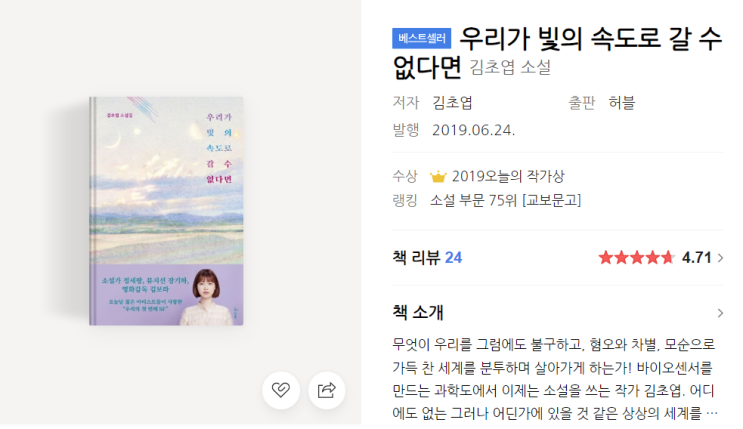Click the review count number 24
This screenshot has height=429, width=743.
453,257
